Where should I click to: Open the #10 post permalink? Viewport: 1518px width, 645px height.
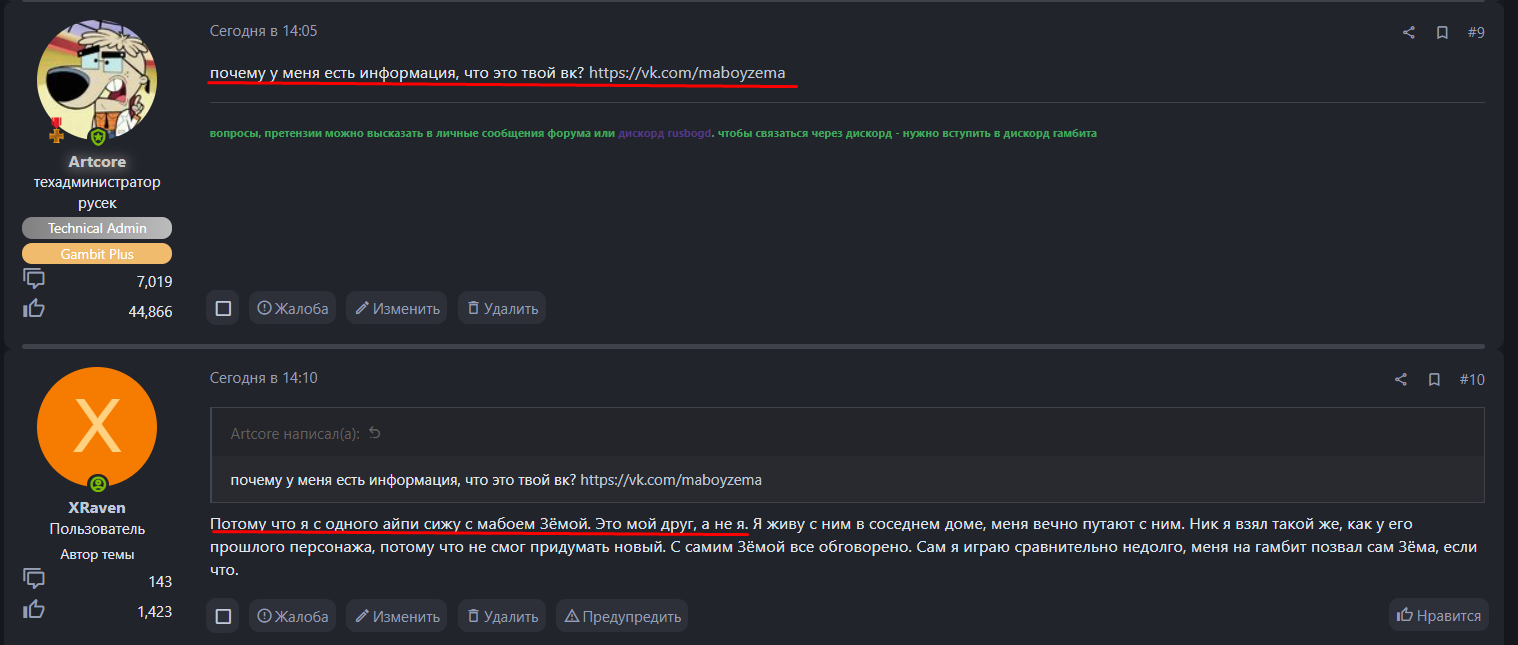(1472, 380)
